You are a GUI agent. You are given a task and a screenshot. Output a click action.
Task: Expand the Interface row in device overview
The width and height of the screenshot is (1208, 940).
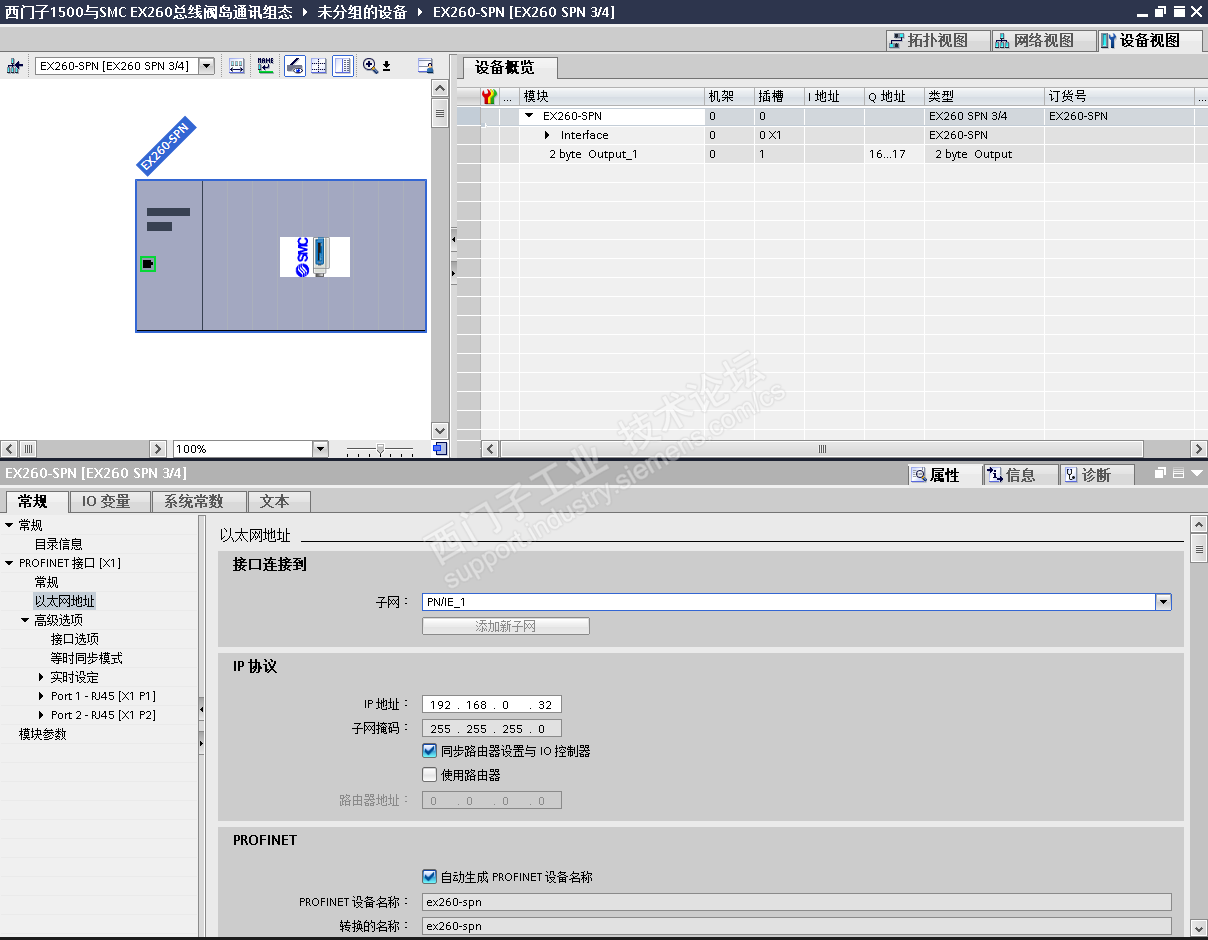point(547,135)
